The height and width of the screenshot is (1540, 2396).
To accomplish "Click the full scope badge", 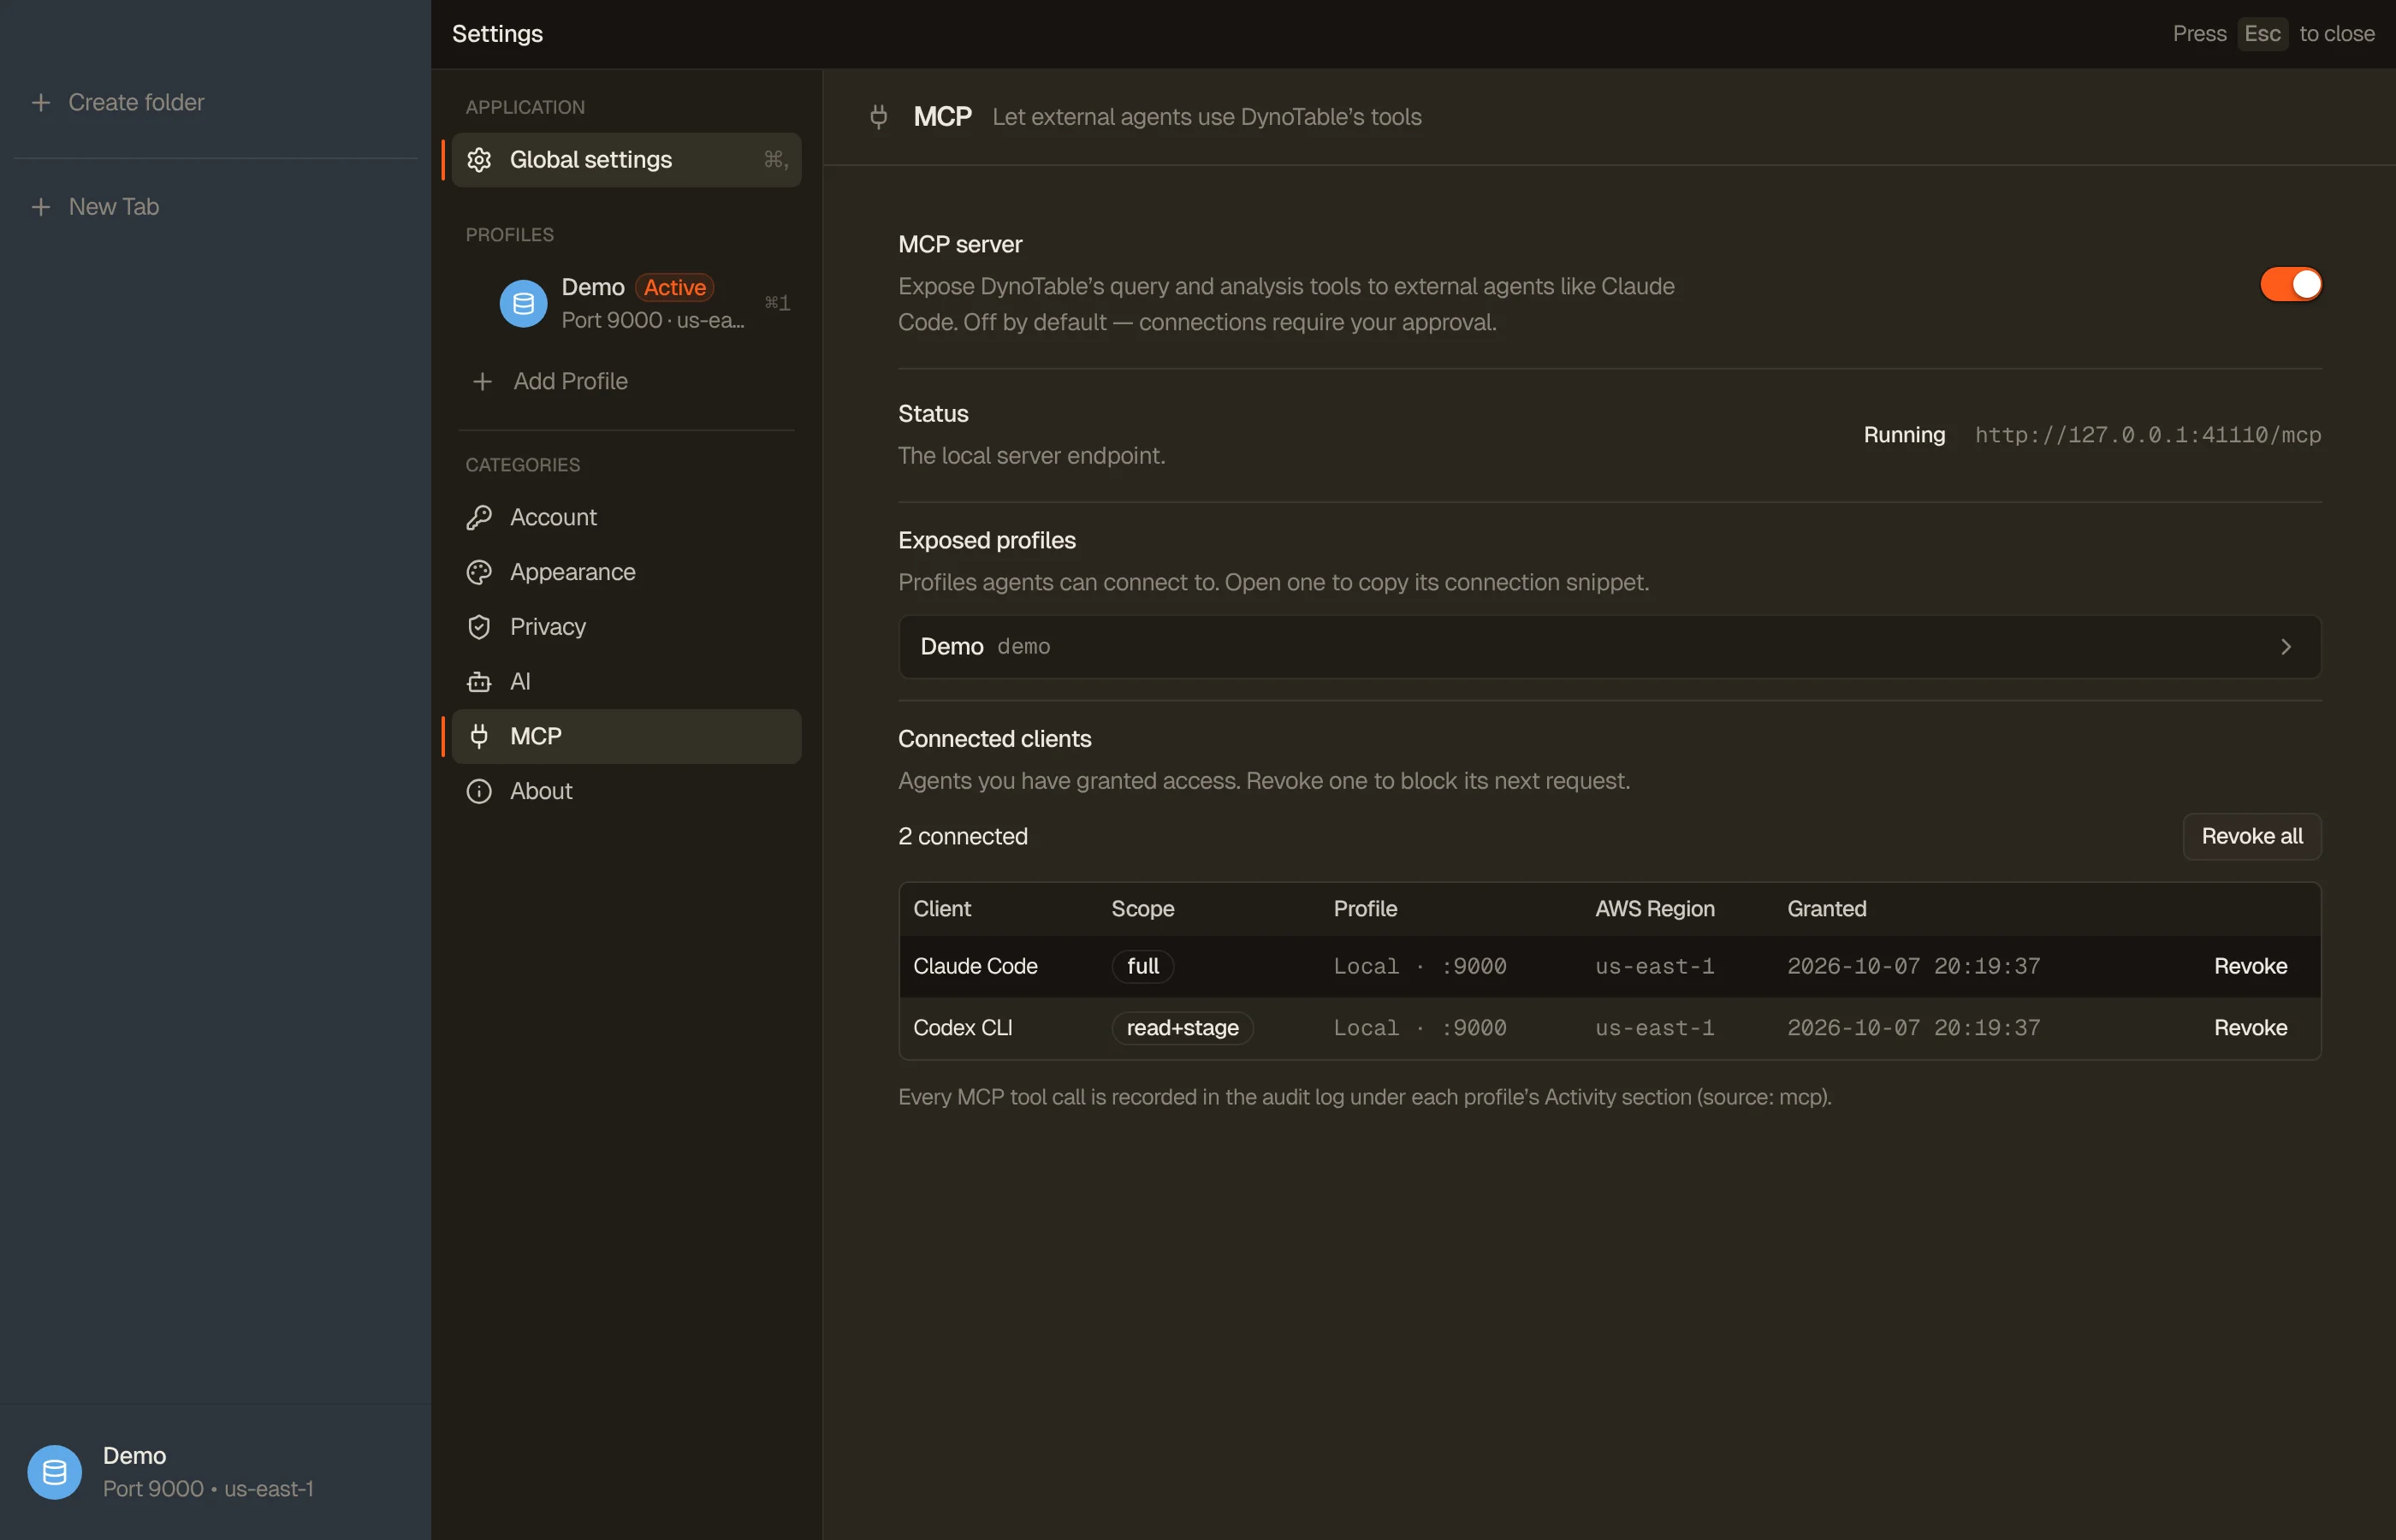I will 1142,967.
